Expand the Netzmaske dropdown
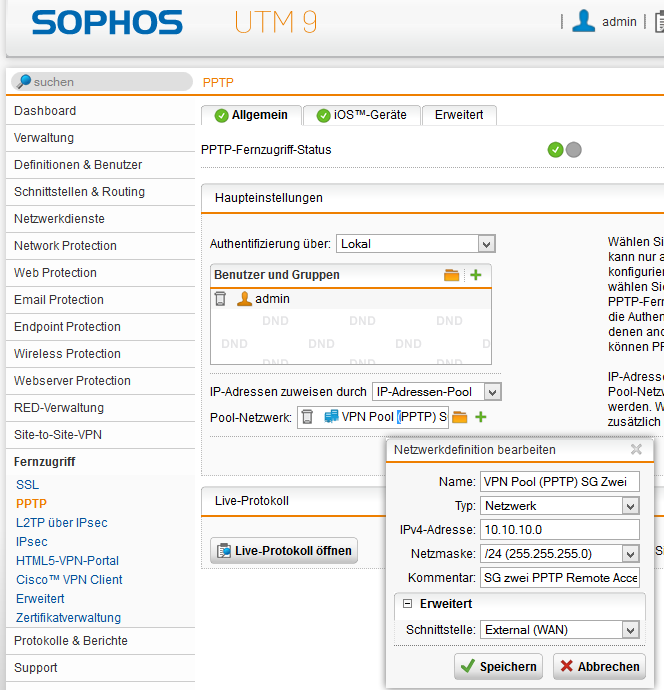 pos(559,553)
